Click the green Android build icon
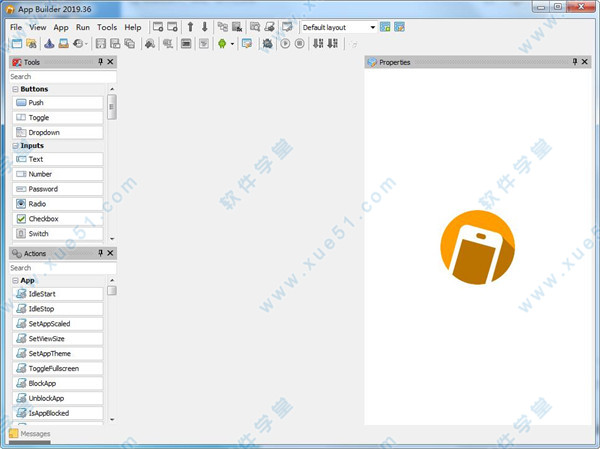600x449 pixels. (x=222, y=44)
